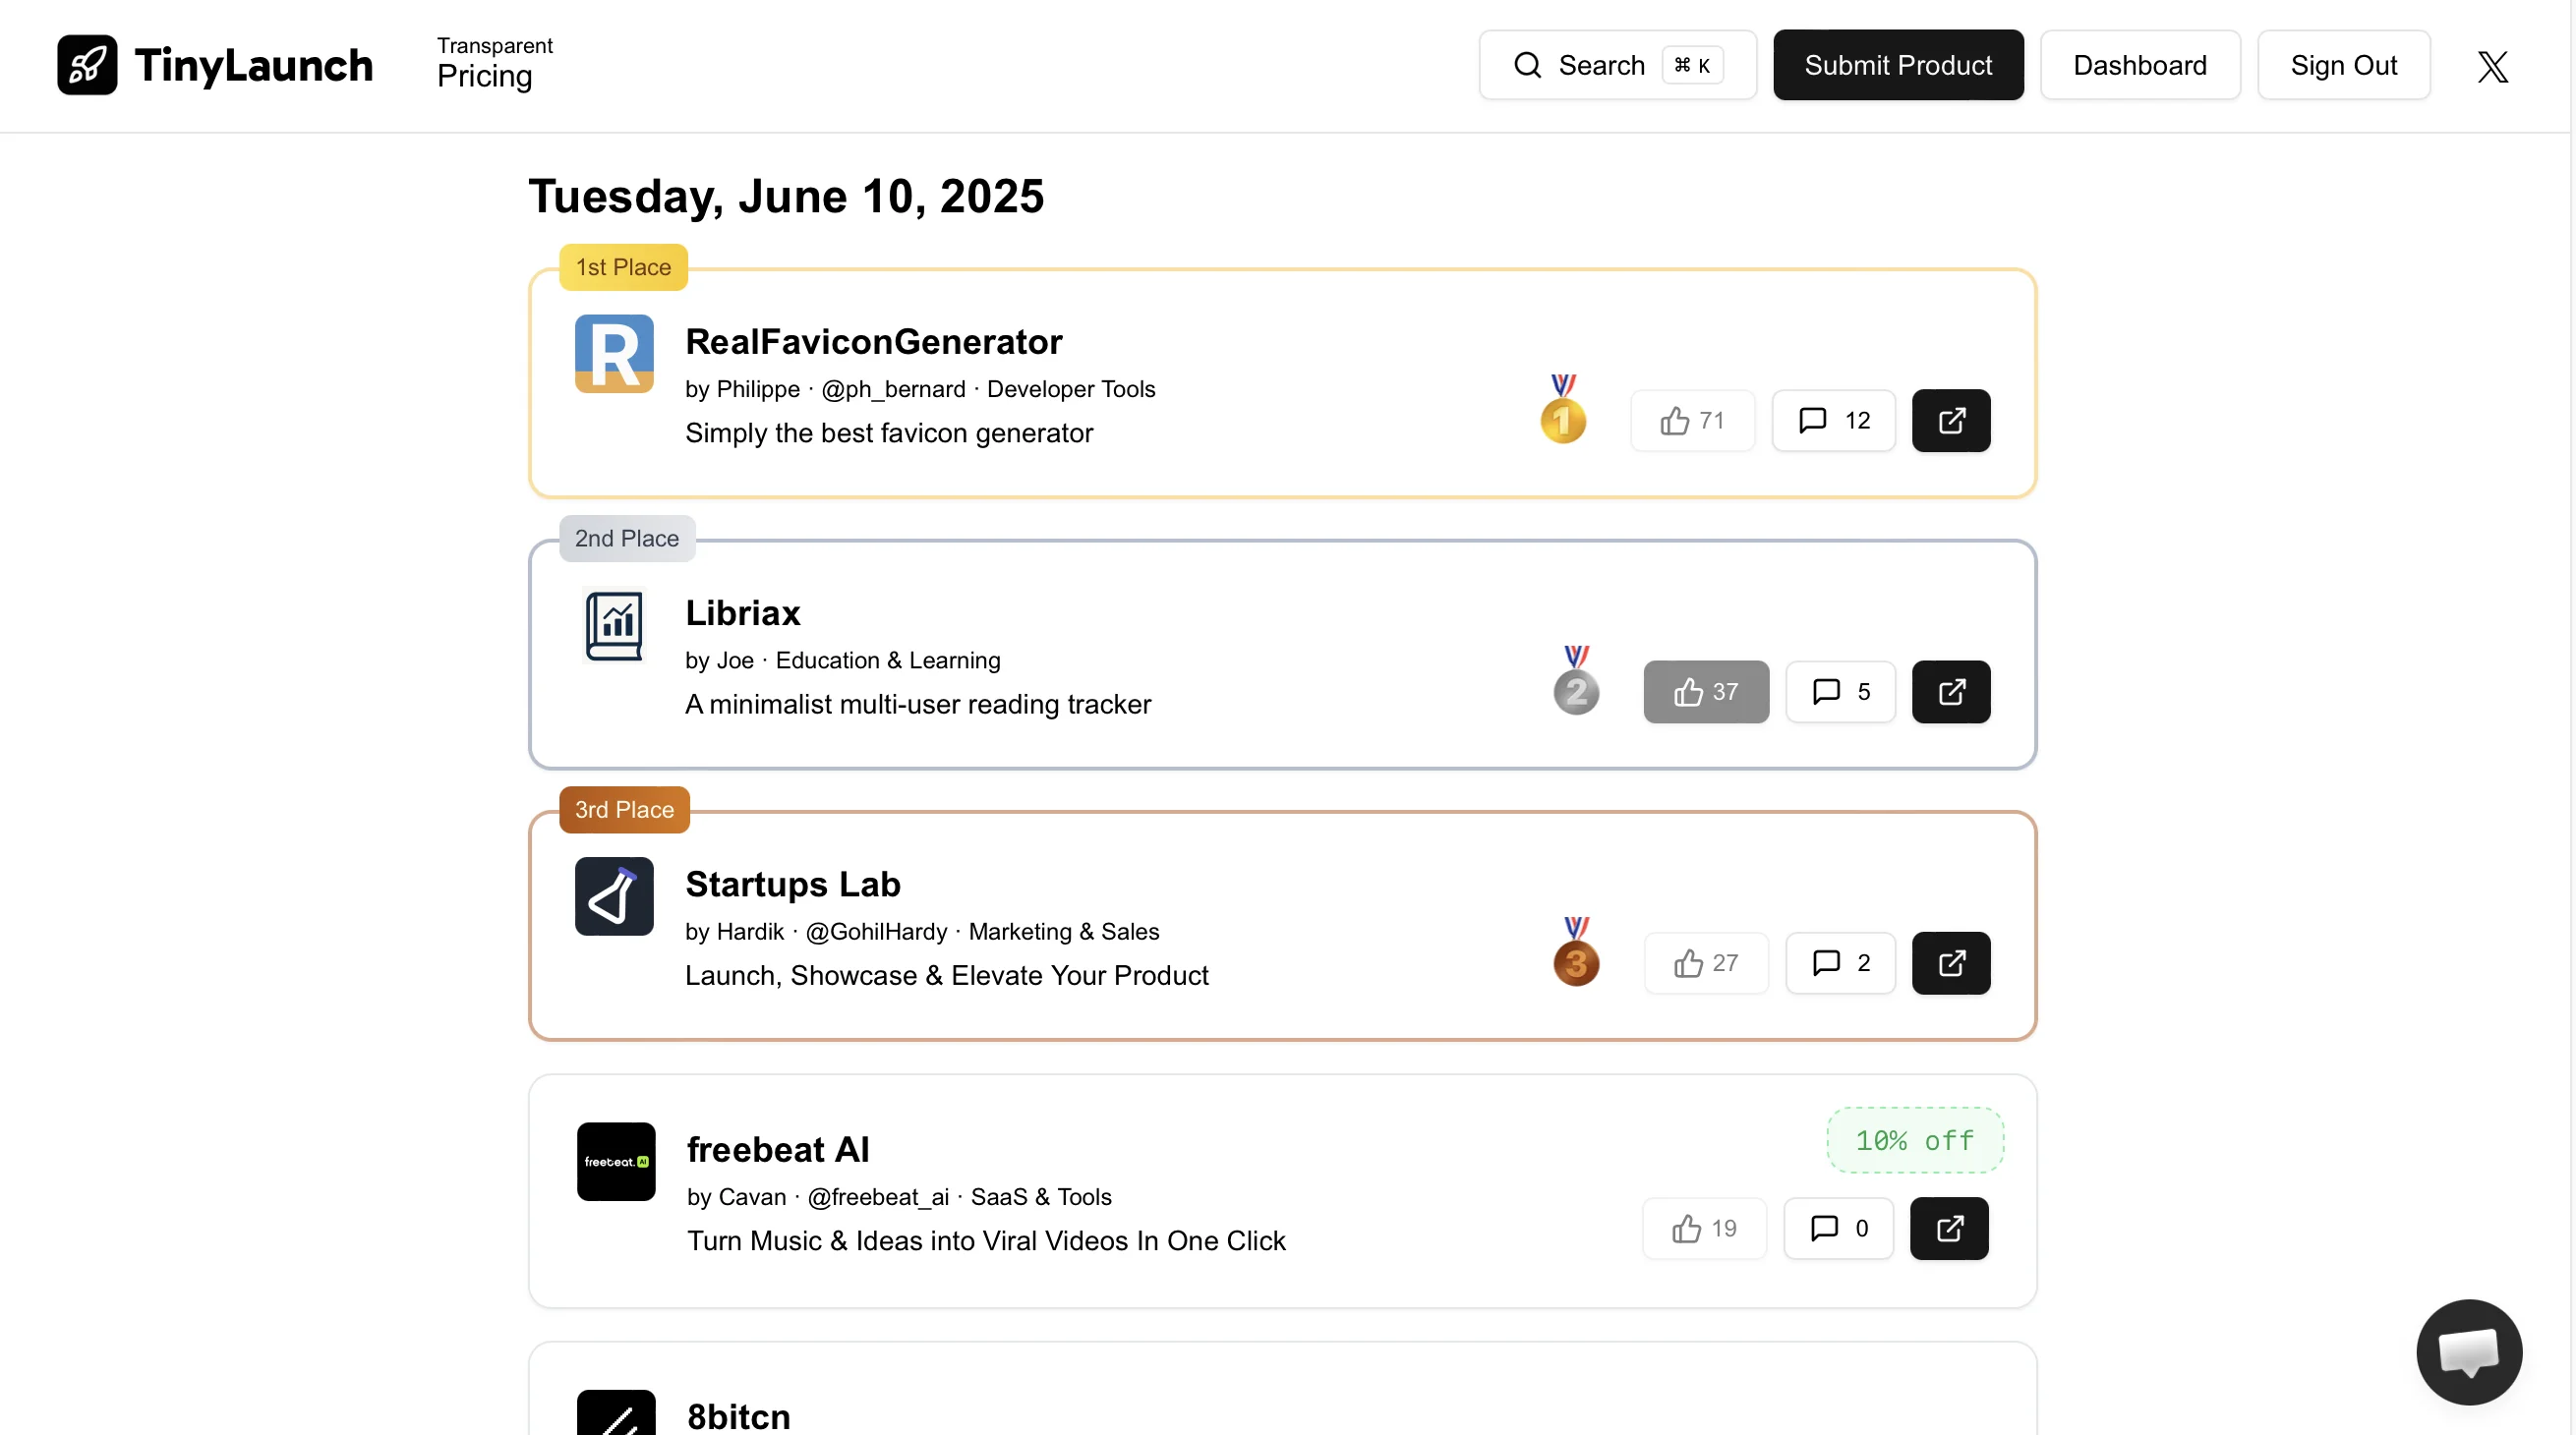Remove upvote on Libriax (37)
The height and width of the screenshot is (1435, 2576).
(1705, 692)
